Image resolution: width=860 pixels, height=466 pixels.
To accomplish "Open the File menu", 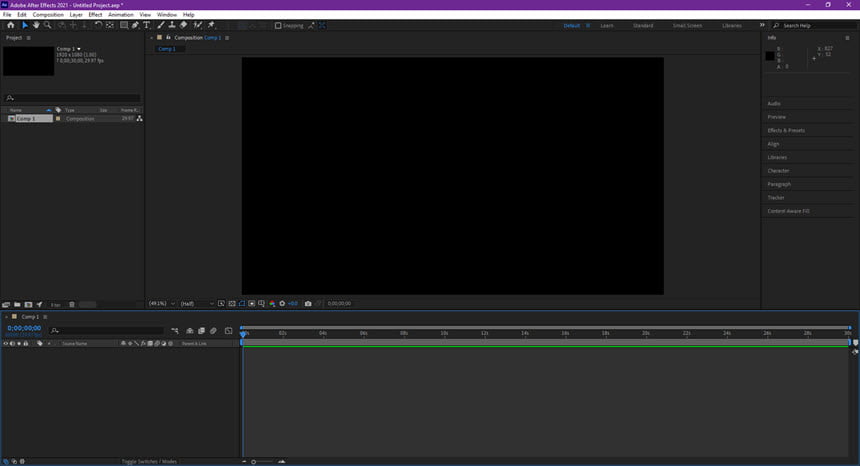I will pos(7,15).
